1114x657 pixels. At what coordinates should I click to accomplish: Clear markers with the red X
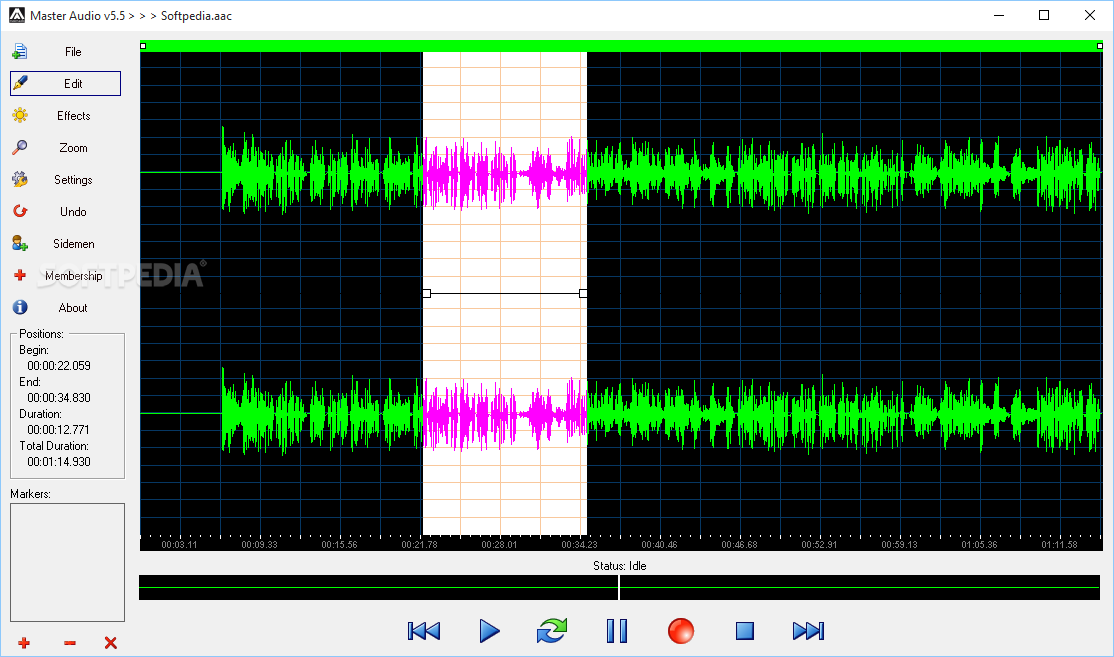[x=111, y=643]
